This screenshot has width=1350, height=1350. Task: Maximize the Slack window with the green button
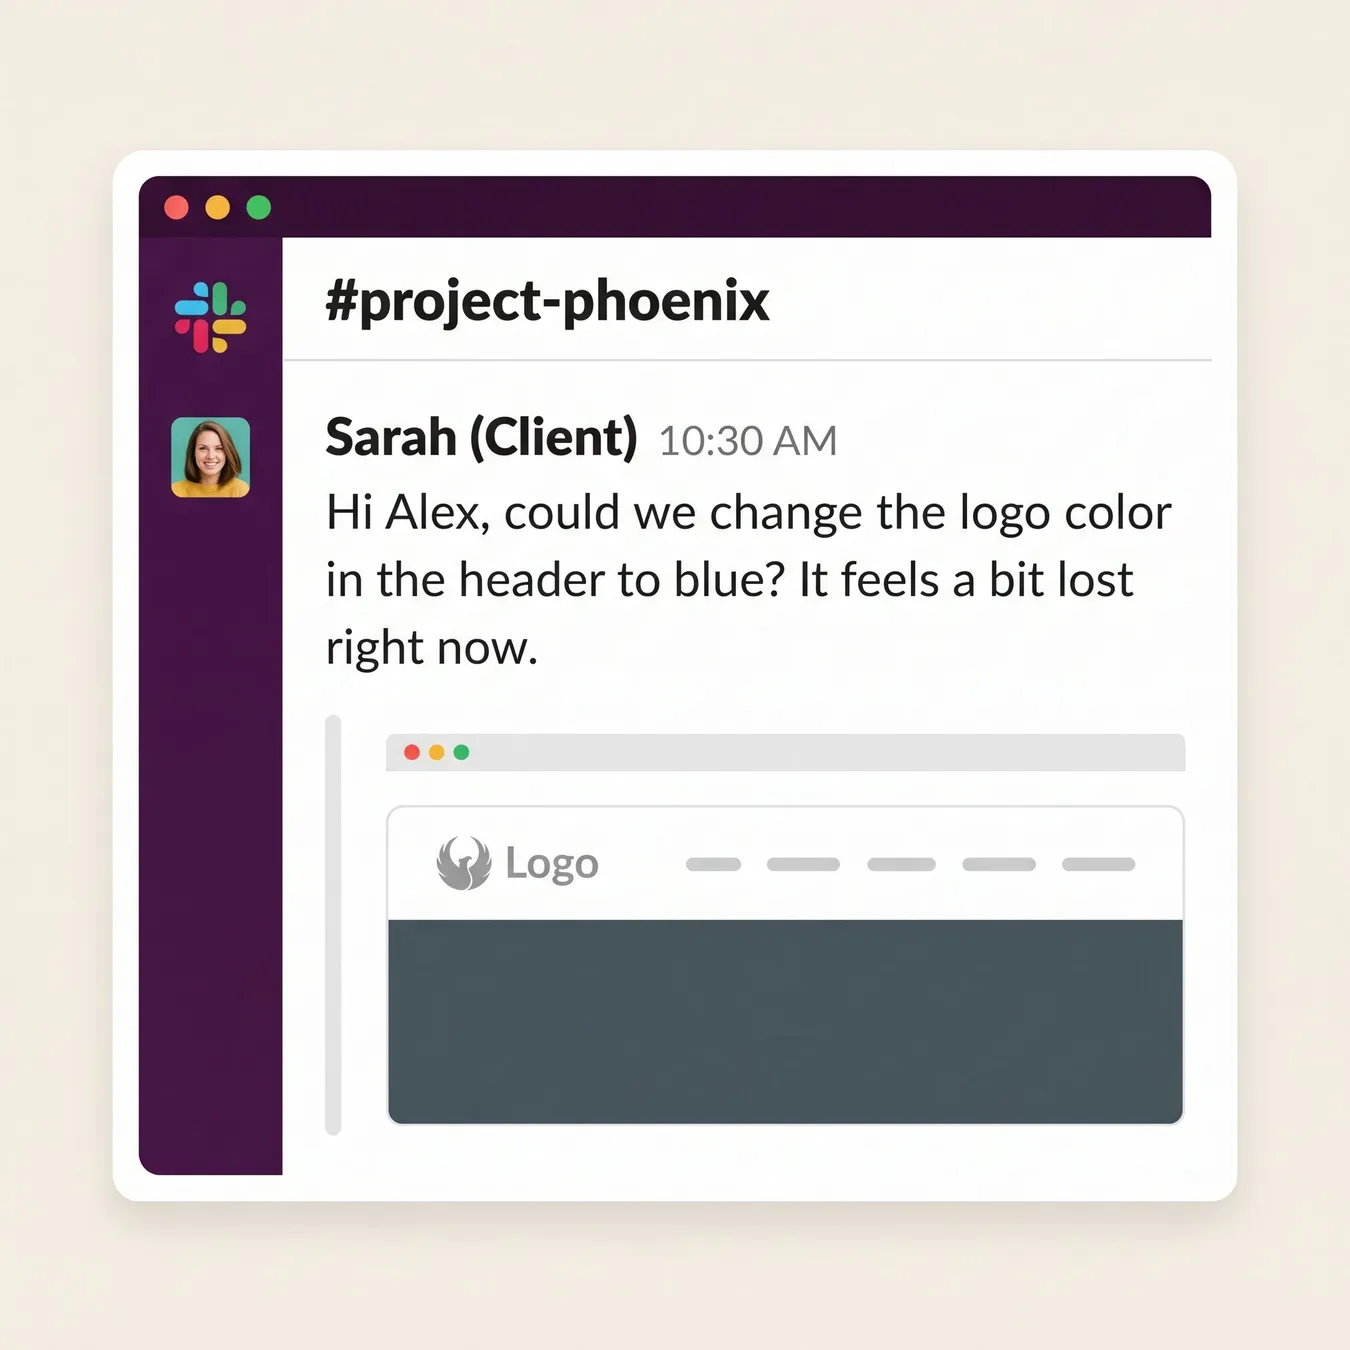259,207
